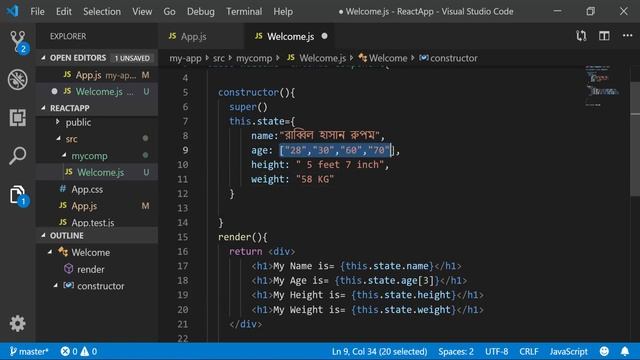This screenshot has width=640, height=360.
Task: Click the "58 KG" weight string
Action: (x=315, y=179)
